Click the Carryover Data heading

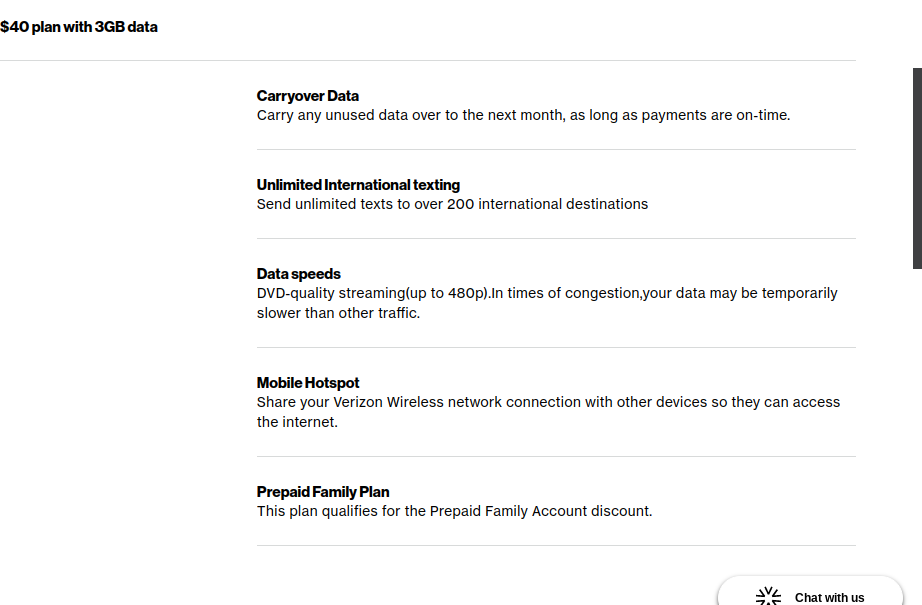[308, 96]
